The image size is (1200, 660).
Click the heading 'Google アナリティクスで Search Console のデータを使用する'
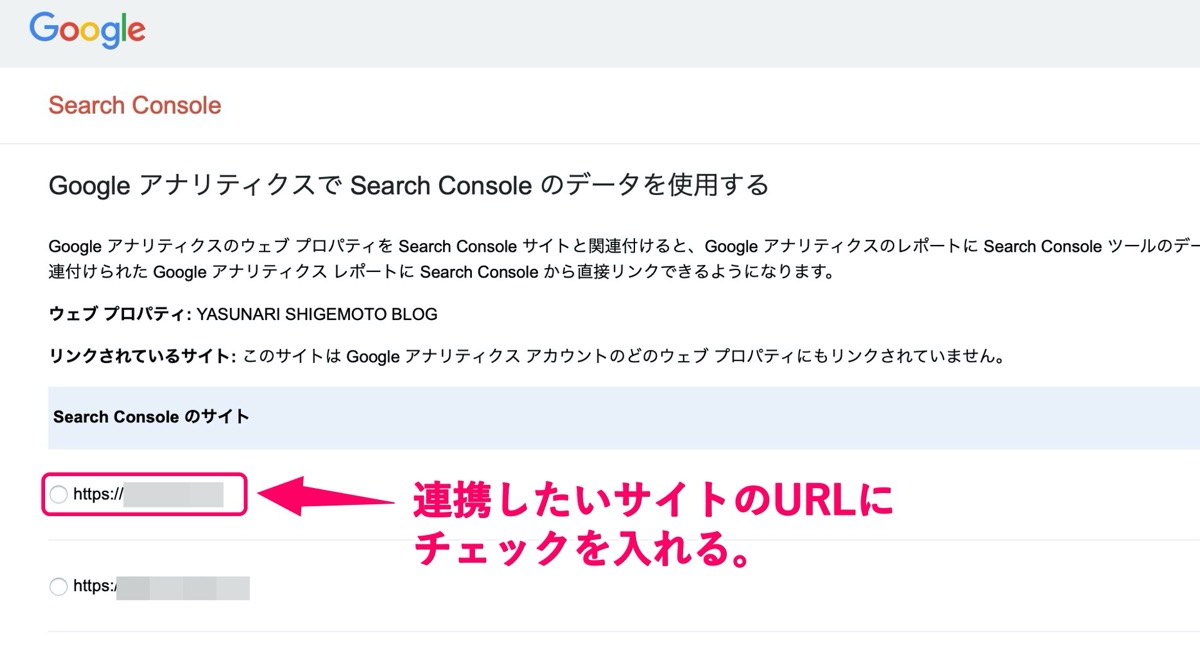pyautogui.click(x=409, y=185)
